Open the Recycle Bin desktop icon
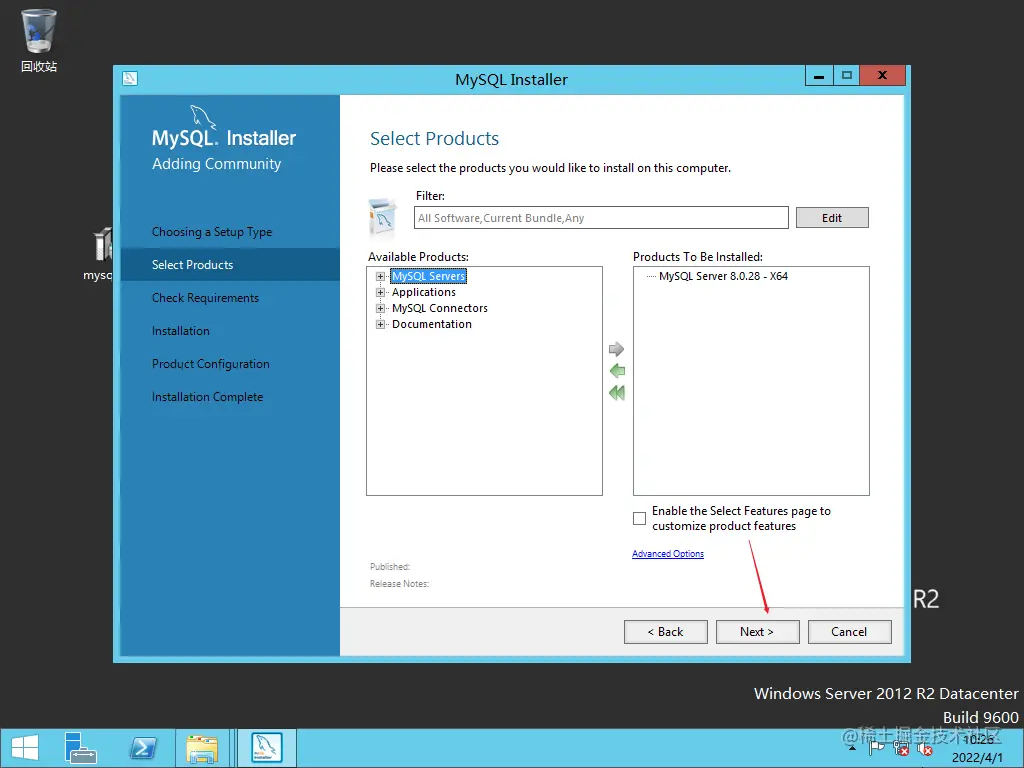Image resolution: width=1024 pixels, height=768 pixels. pos(39,40)
